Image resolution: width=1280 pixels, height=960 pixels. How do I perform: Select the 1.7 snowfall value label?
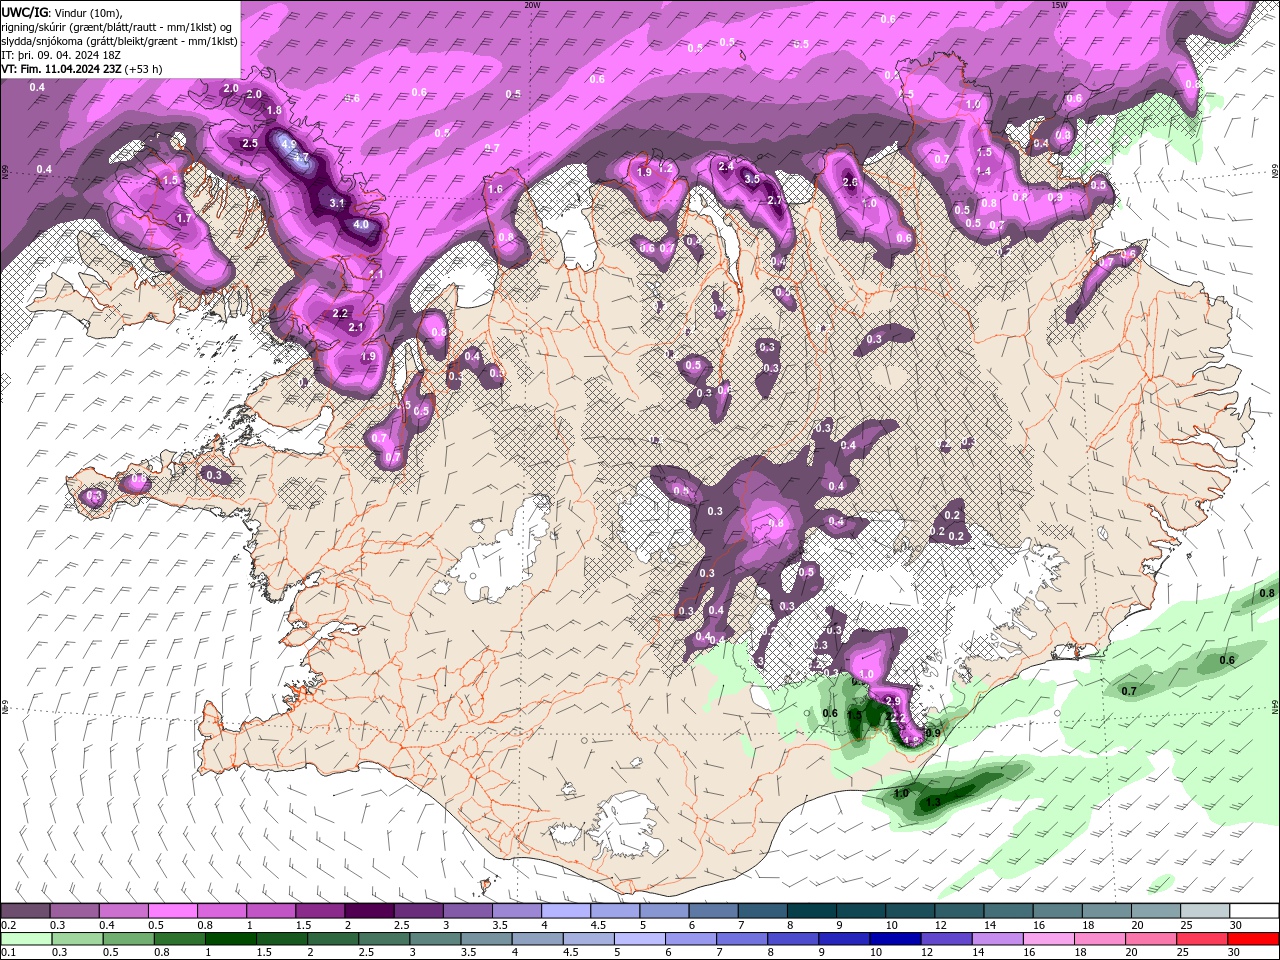point(184,218)
